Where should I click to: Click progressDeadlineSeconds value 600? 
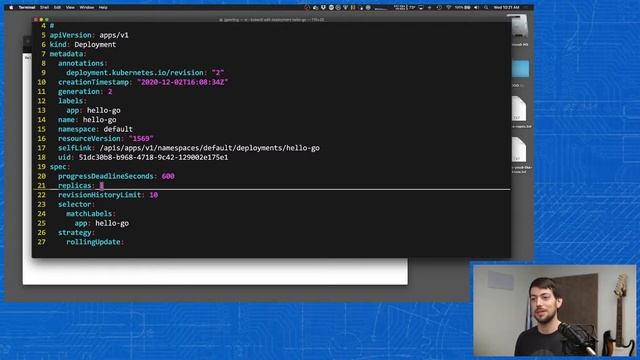[168, 176]
